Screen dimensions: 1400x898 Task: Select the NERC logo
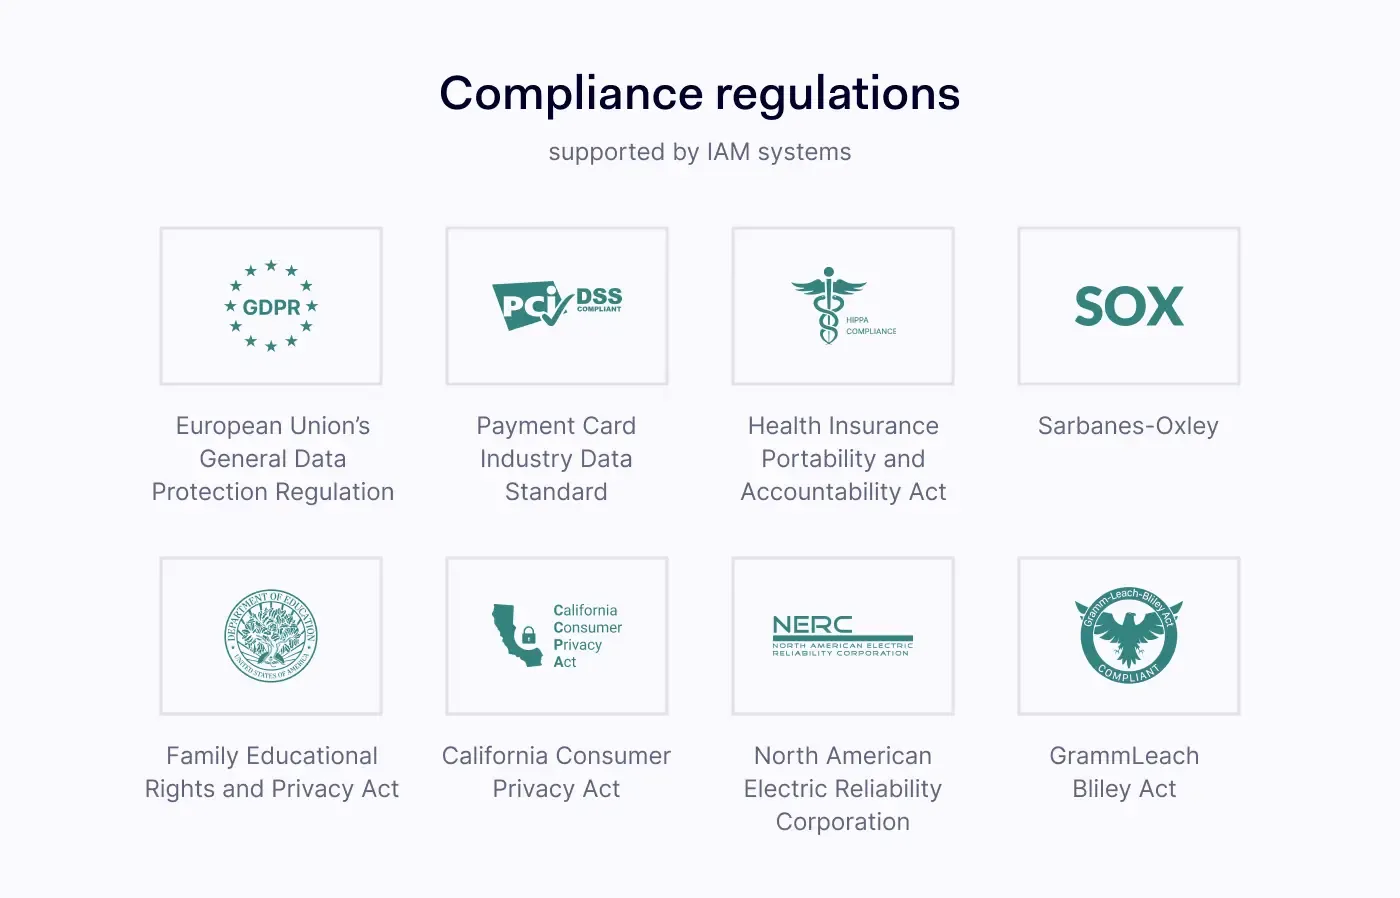pyautogui.click(x=842, y=635)
